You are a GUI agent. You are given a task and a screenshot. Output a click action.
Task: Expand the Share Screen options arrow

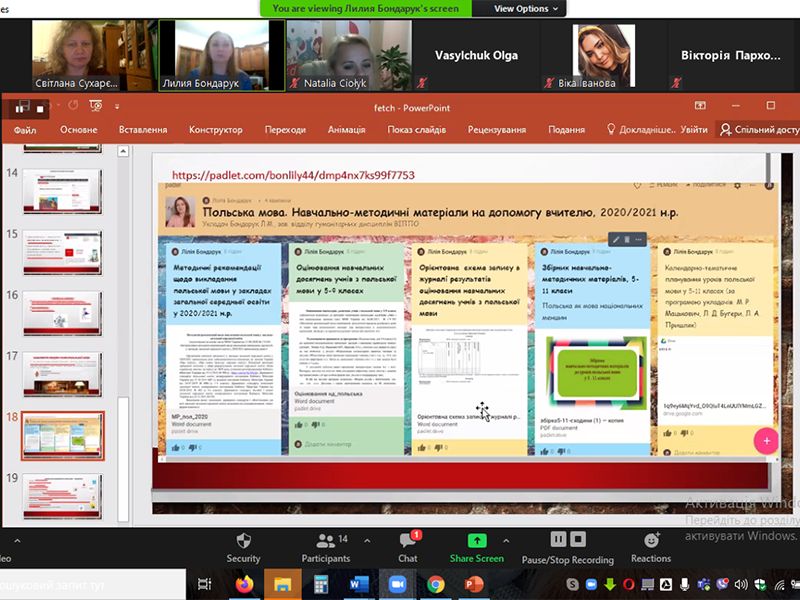(506, 540)
